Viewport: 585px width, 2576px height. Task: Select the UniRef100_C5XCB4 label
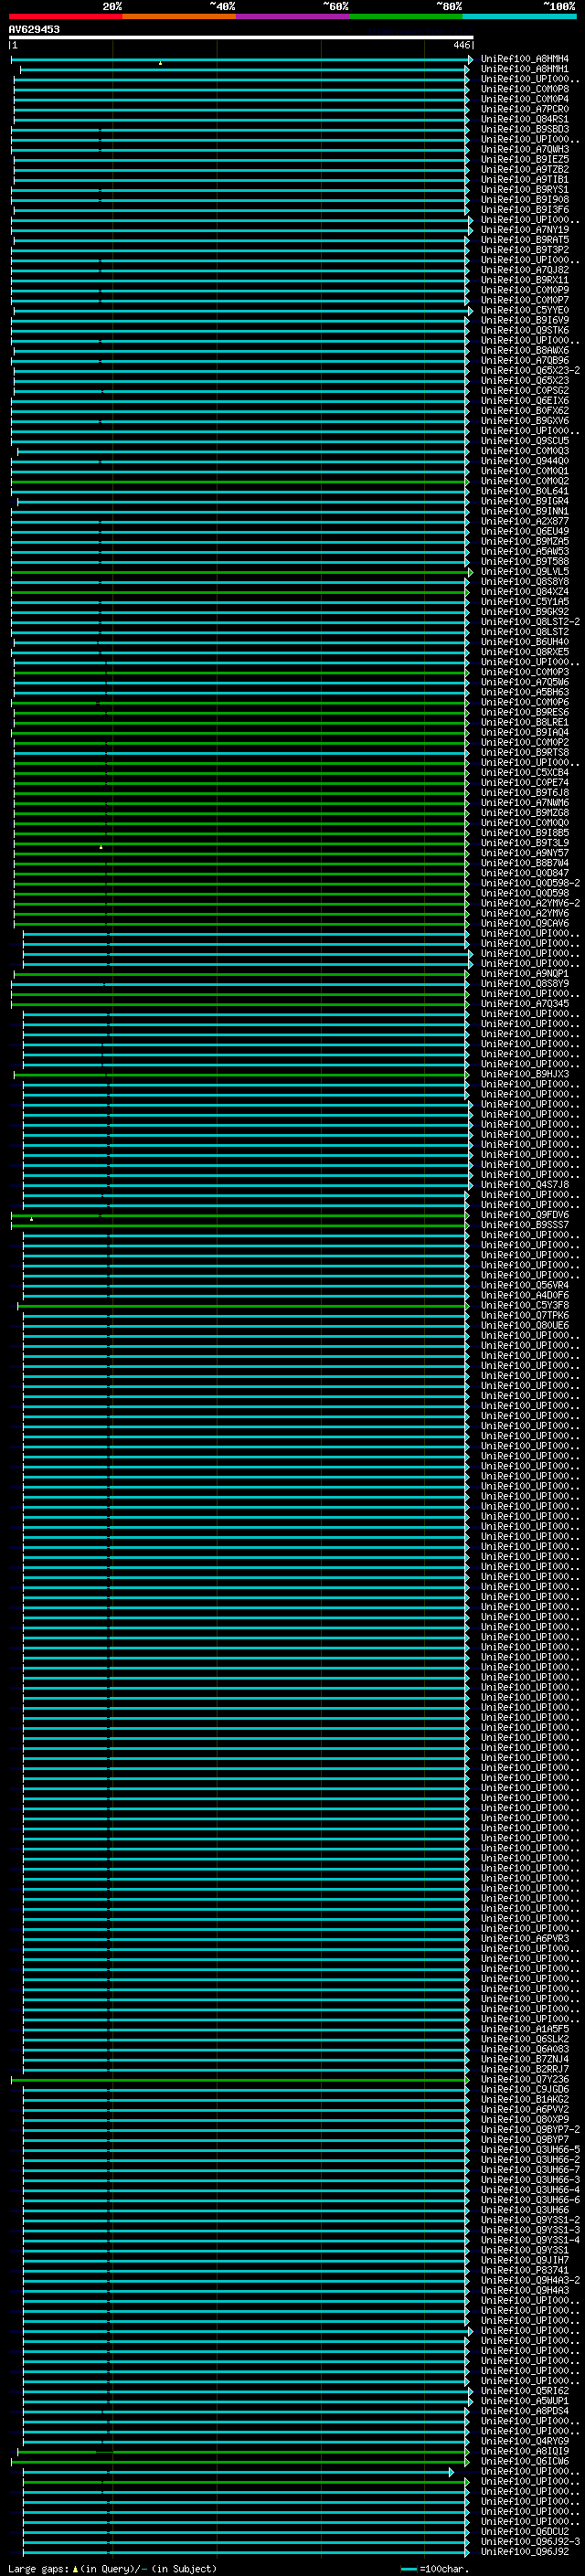pos(525,772)
